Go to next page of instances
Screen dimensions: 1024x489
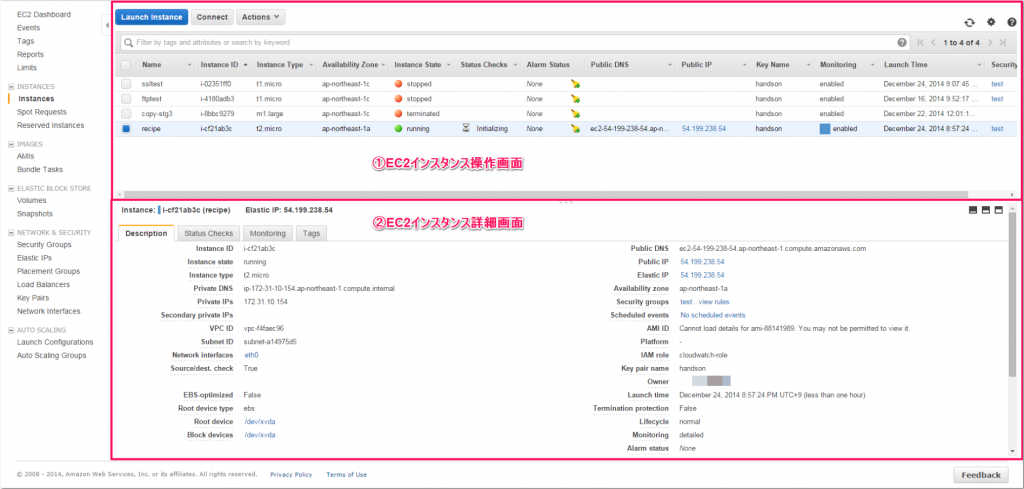[990, 42]
